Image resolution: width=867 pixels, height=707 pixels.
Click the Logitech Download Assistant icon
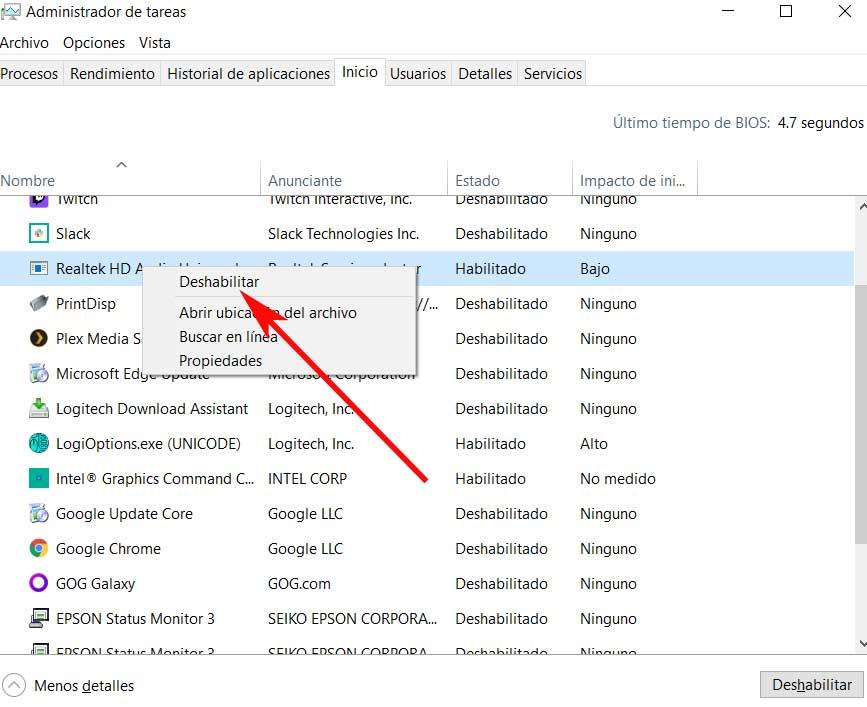point(39,408)
